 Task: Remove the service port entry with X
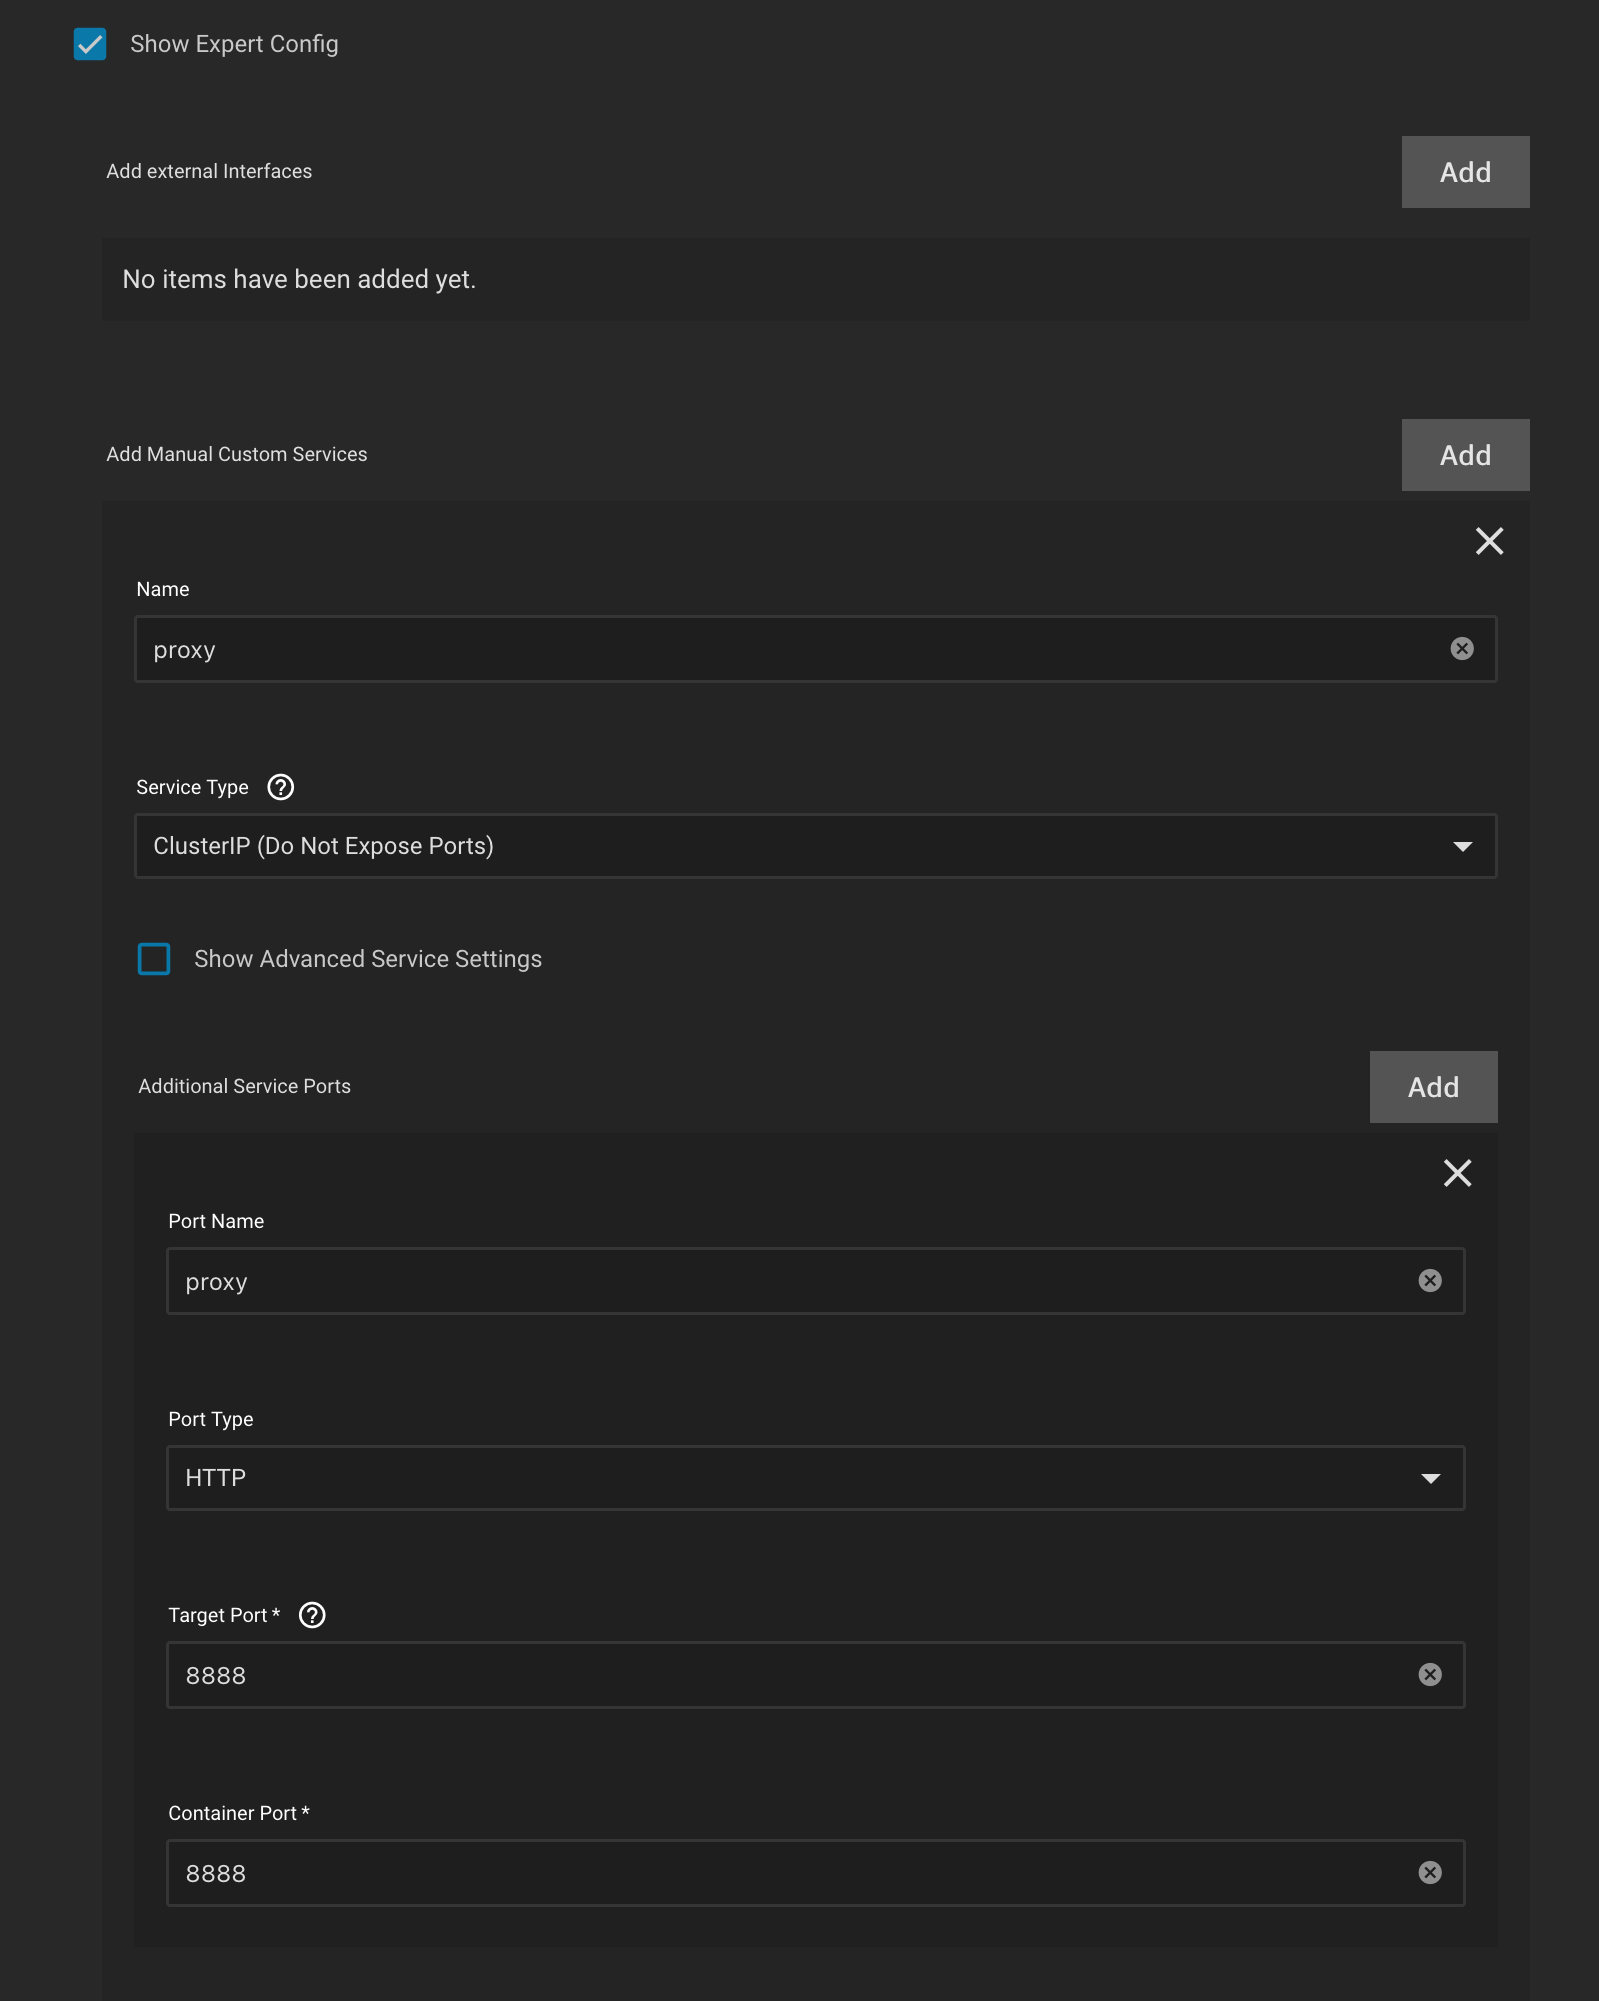(1457, 1173)
